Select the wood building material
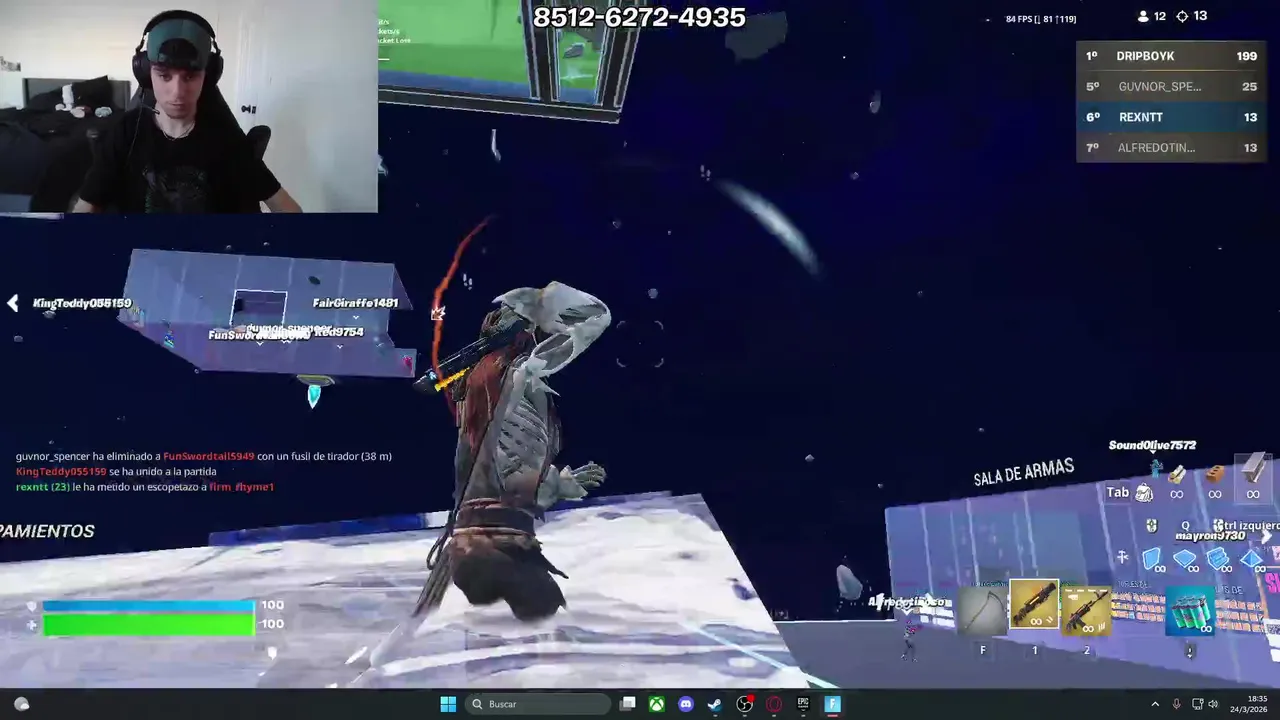Image resolution: width=1280 pixels, height=720 pixels. coord(1177,476)
